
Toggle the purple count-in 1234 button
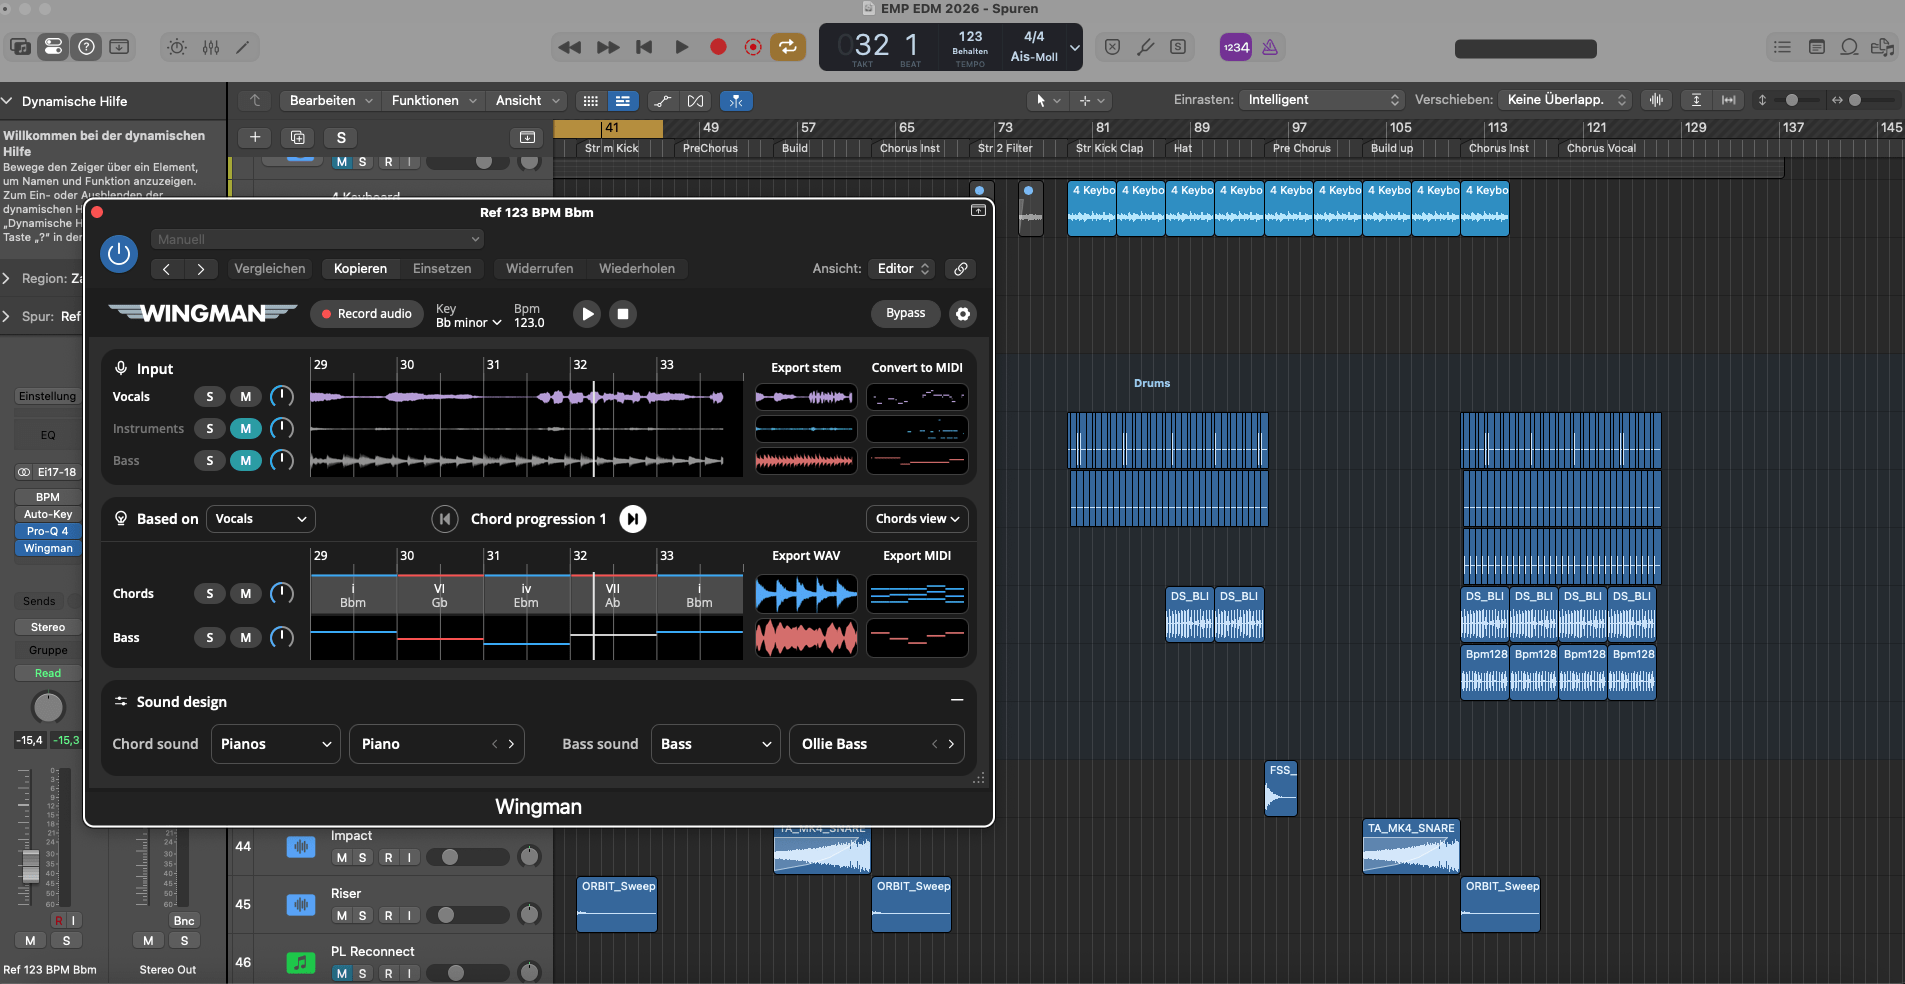point(1236,47)
